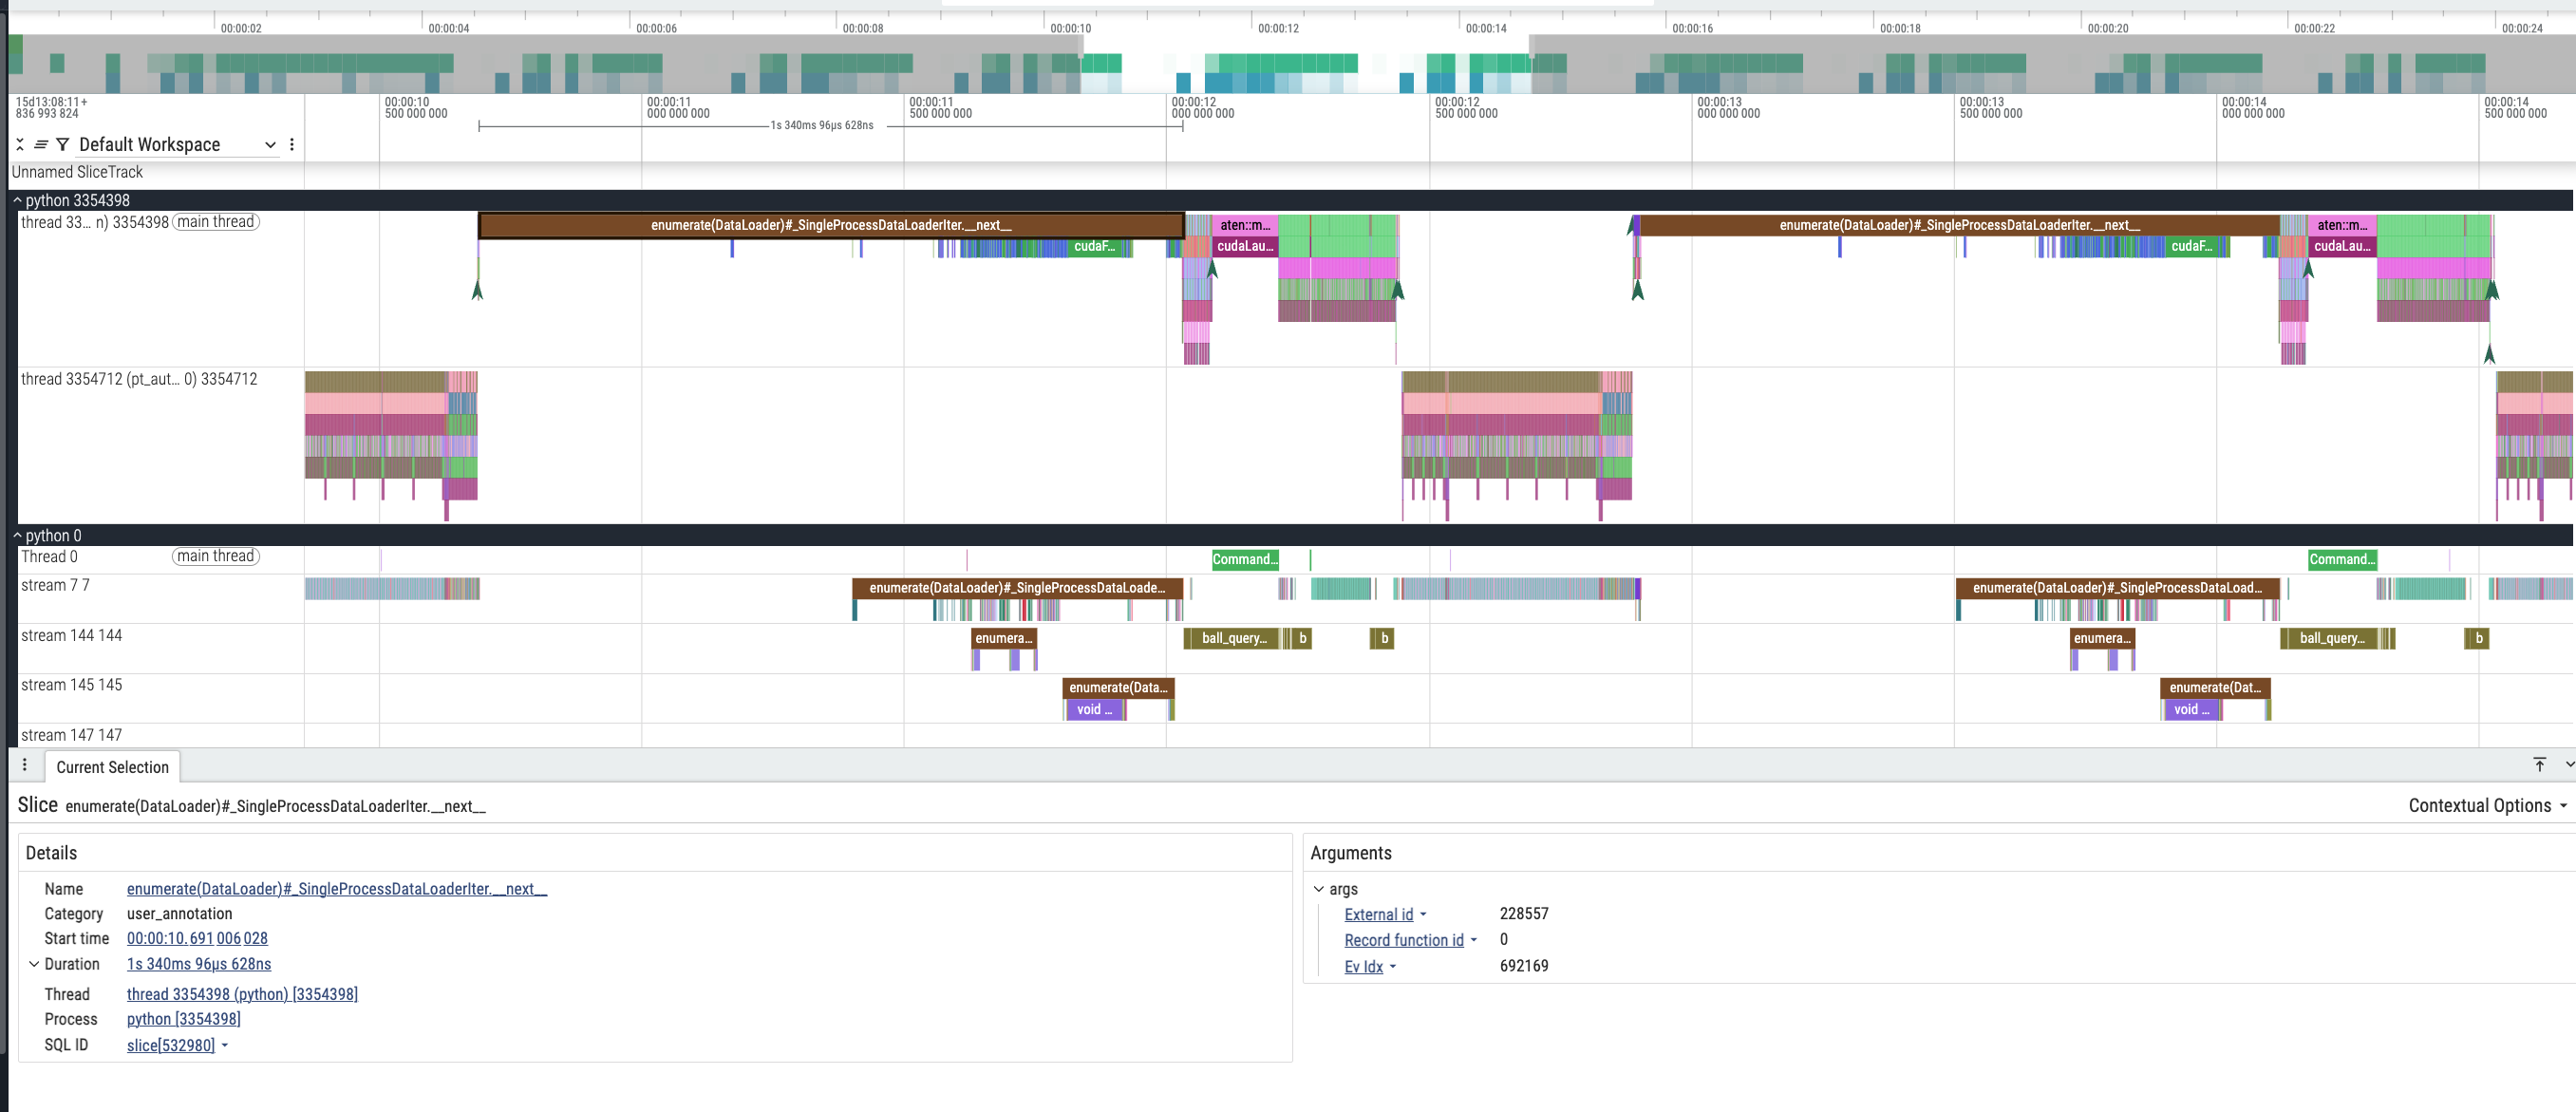Viewport: 2576px width, 1112px height.
Task: Select the Current Selection tab
Action: (112, 768)
